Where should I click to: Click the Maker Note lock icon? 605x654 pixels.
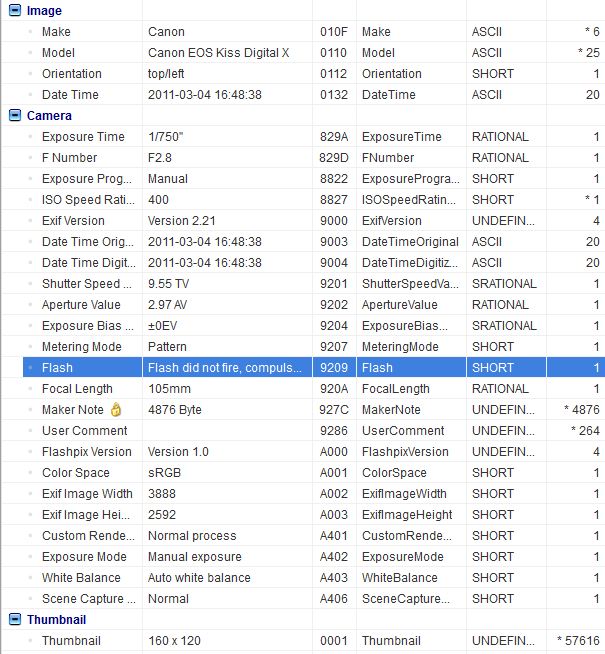point(116,410)
